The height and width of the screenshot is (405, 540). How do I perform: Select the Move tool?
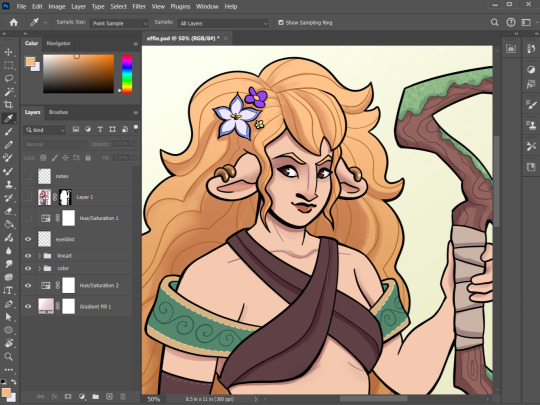pos(9,52)
